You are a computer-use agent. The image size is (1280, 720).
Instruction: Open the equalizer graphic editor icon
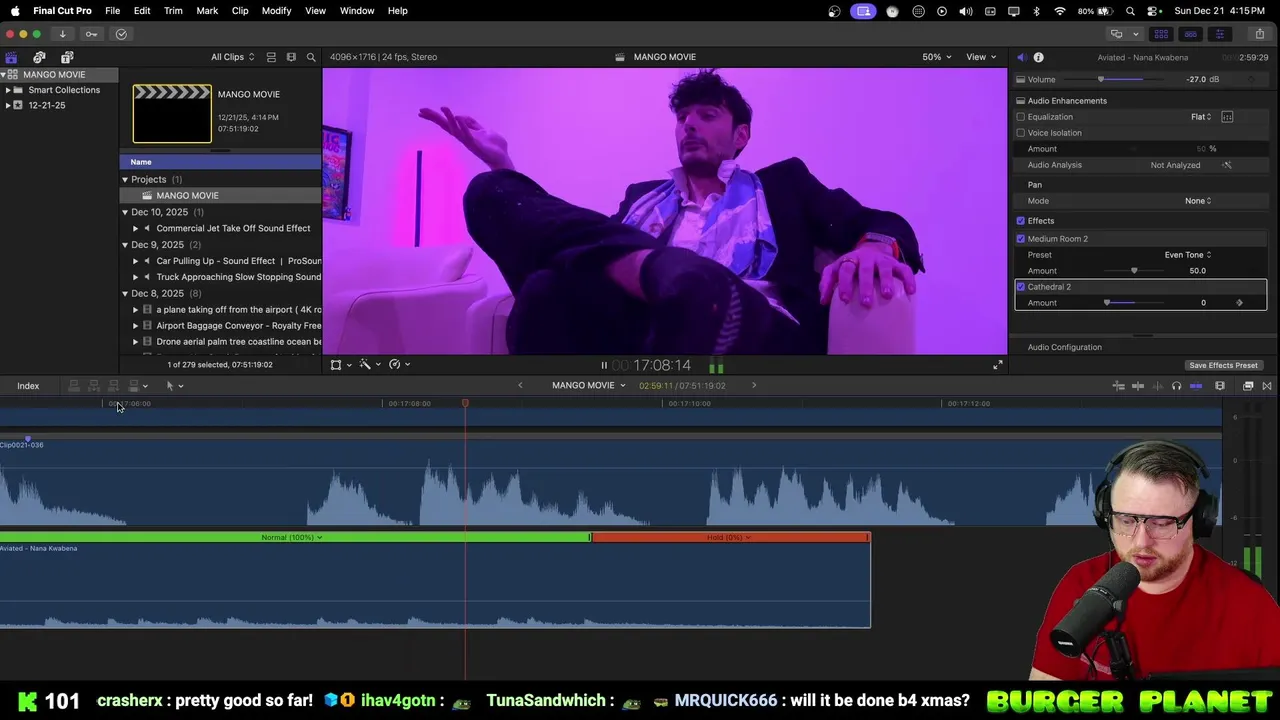pos(1227,117)
